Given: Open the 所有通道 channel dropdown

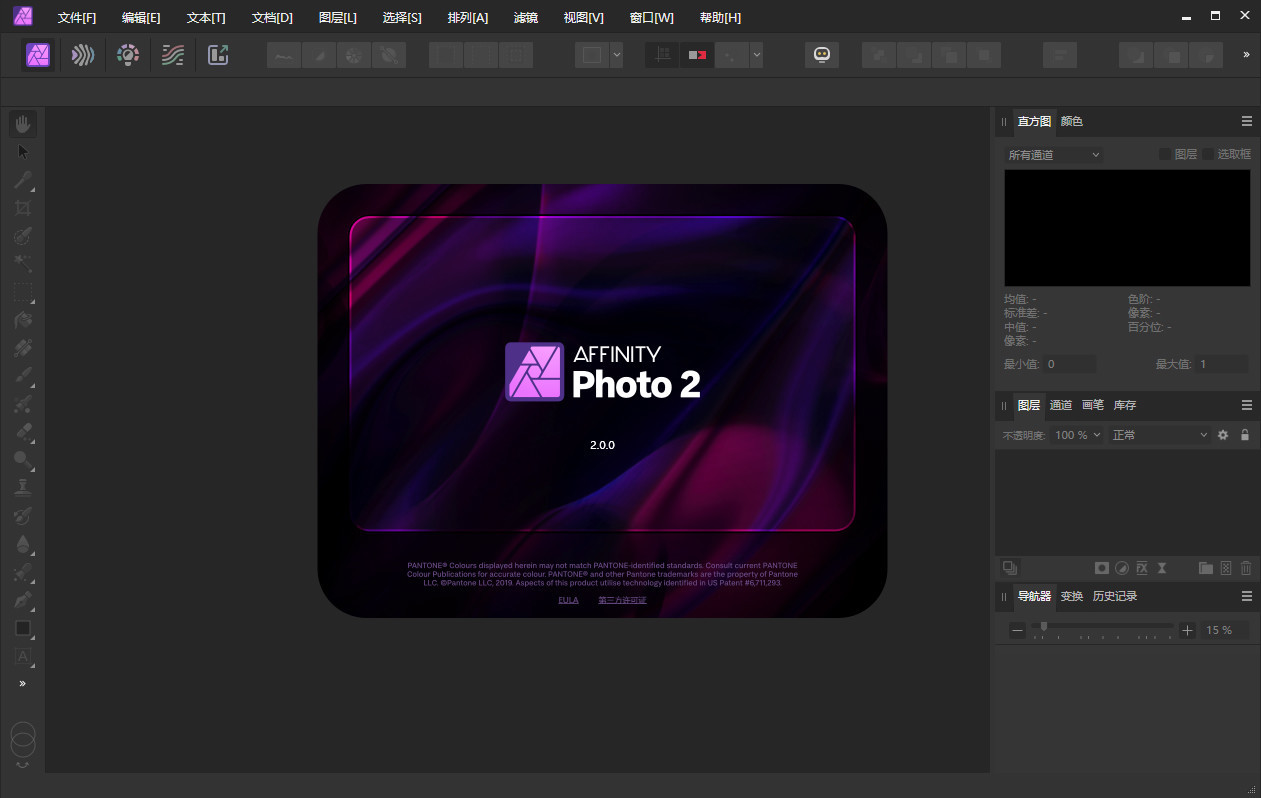Looking at the screenshot, I should click(1053, 154).
